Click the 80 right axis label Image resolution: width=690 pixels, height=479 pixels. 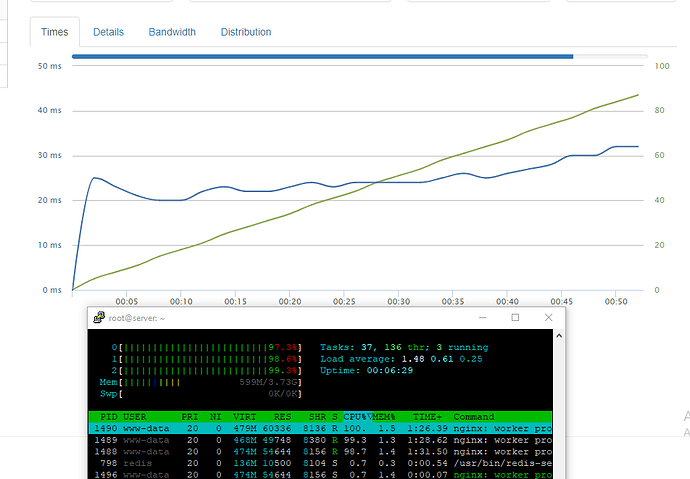(x=659, y=110)
